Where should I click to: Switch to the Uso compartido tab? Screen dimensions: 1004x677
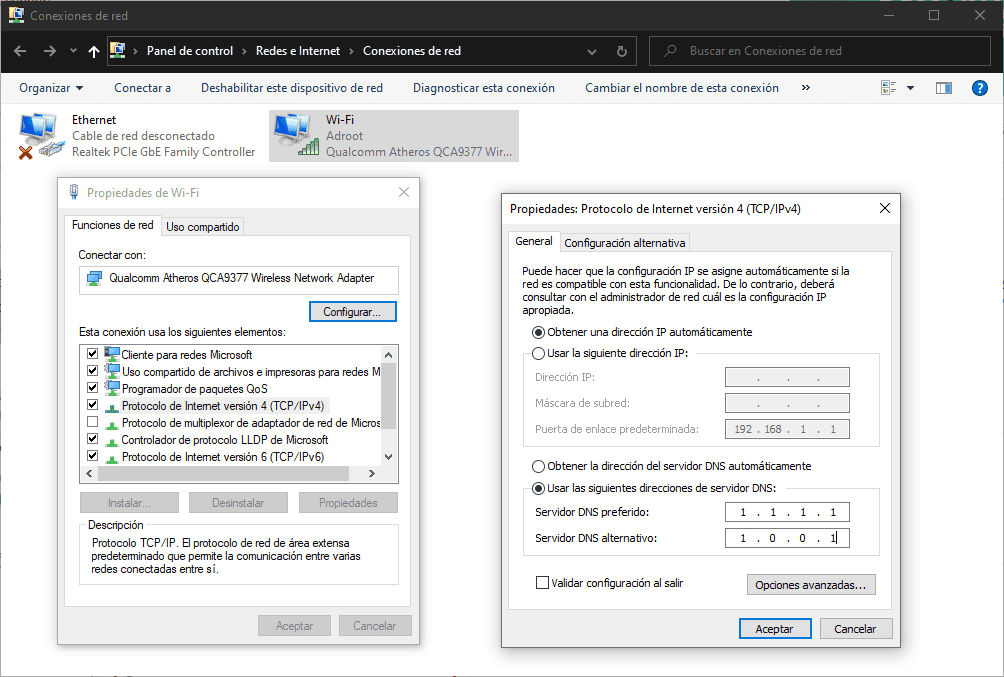202,227
